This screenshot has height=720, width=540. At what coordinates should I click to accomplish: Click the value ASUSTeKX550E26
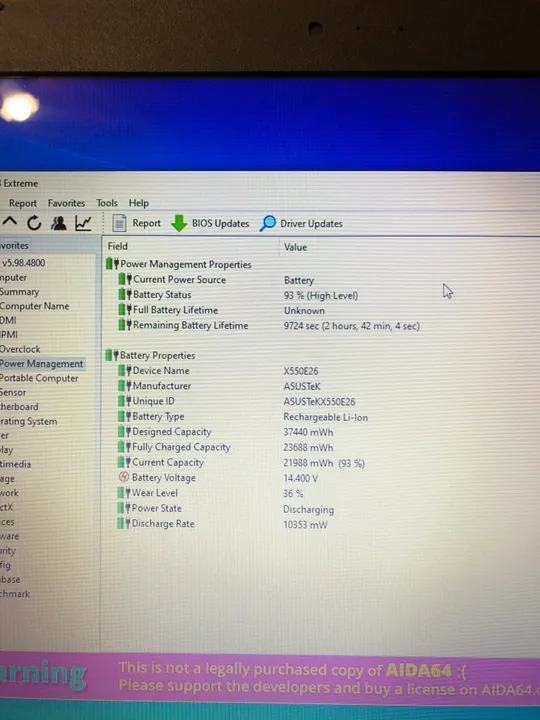coord(319,401)
